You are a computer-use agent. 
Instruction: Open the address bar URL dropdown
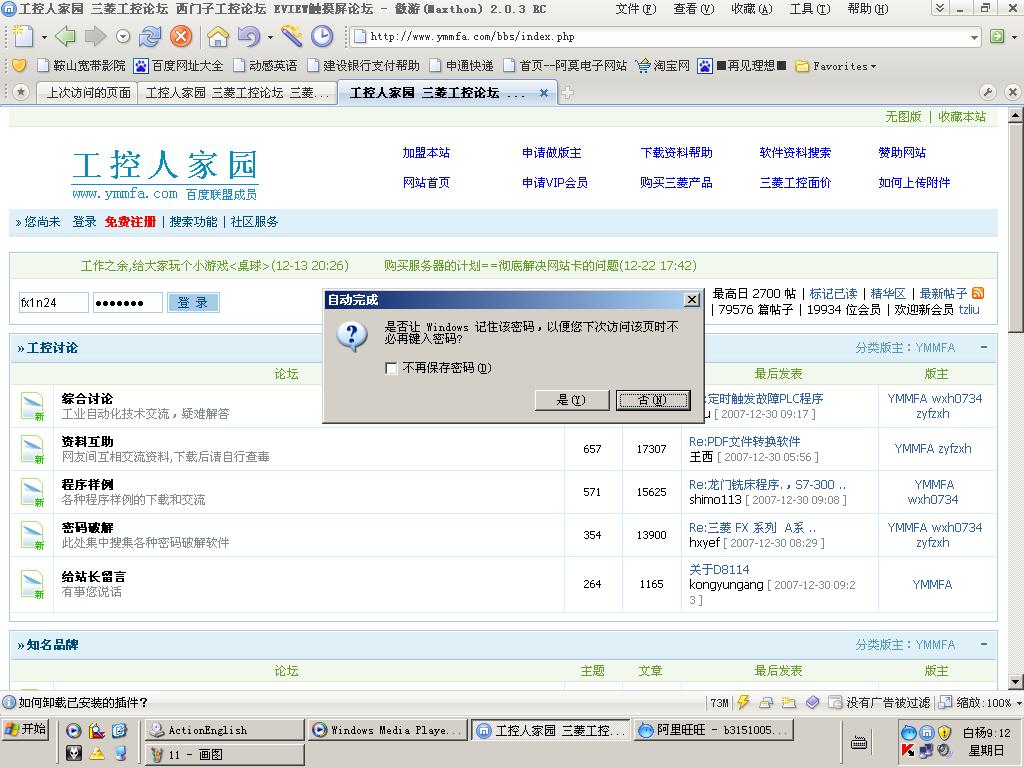click(x=974, y=37)
